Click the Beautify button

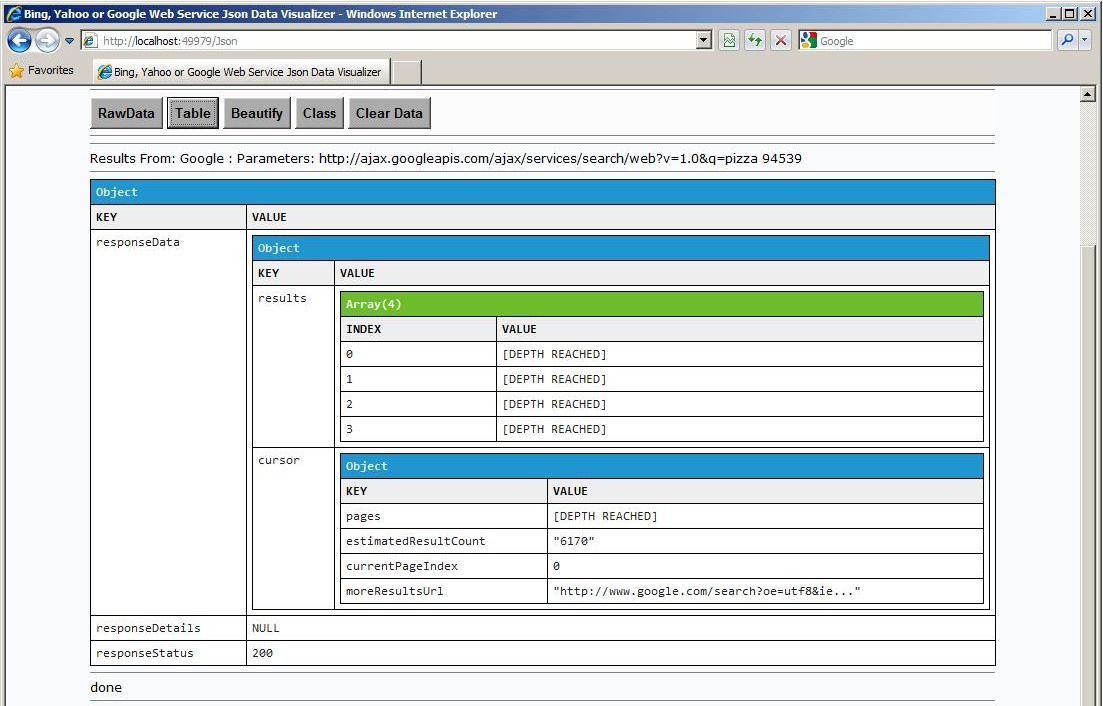pos(257,113)
